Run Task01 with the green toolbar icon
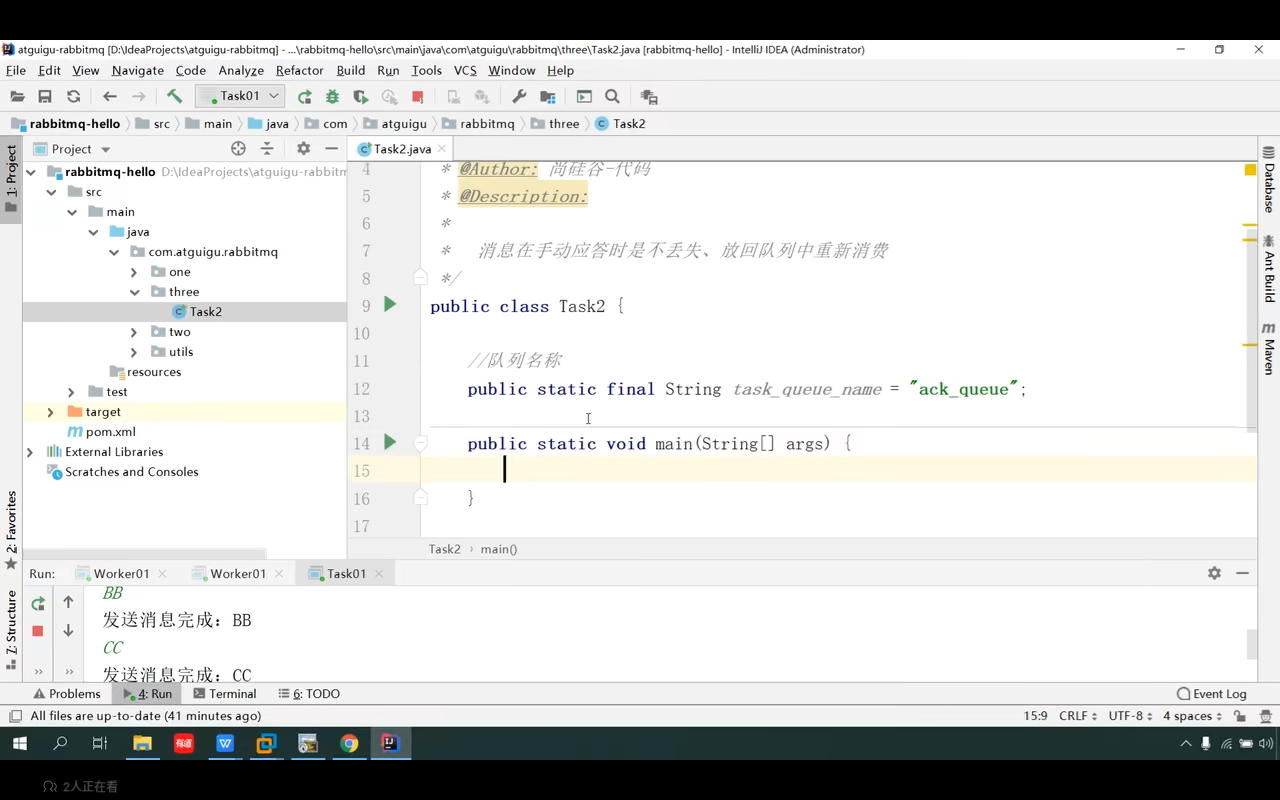Screen dimensions: 1280x800 305,97
